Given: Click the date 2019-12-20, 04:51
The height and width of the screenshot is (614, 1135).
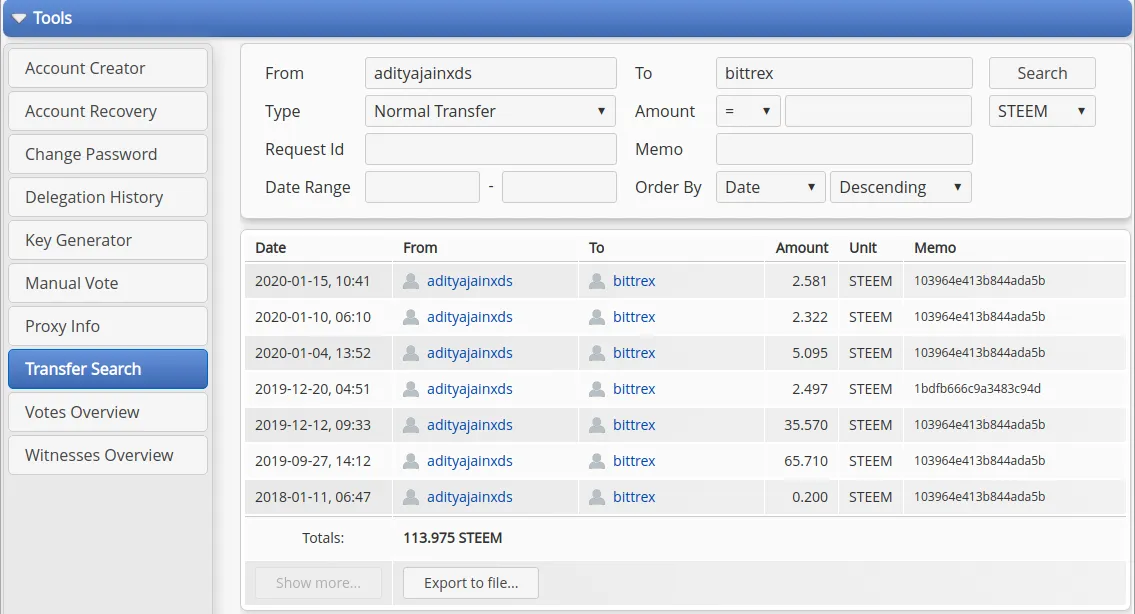Looking at the screenshot, I should 313,389.
